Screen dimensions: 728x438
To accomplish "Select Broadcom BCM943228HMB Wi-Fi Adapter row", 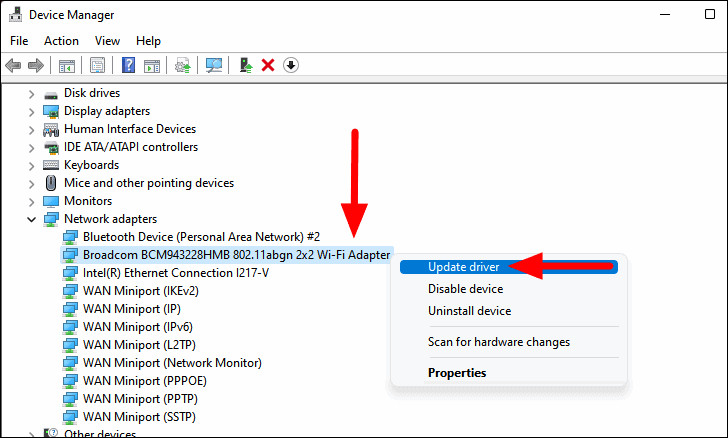I will click(x=227, y=255).
